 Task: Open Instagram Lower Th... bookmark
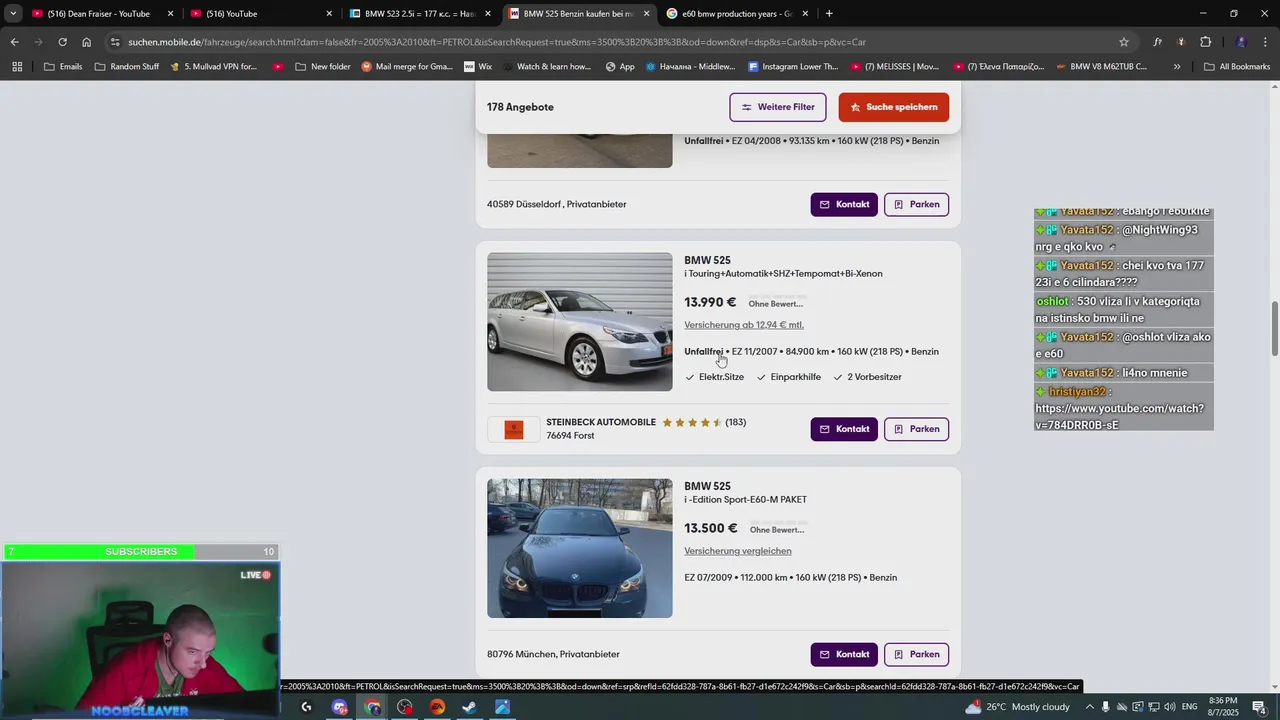click(x=793, y=67)
